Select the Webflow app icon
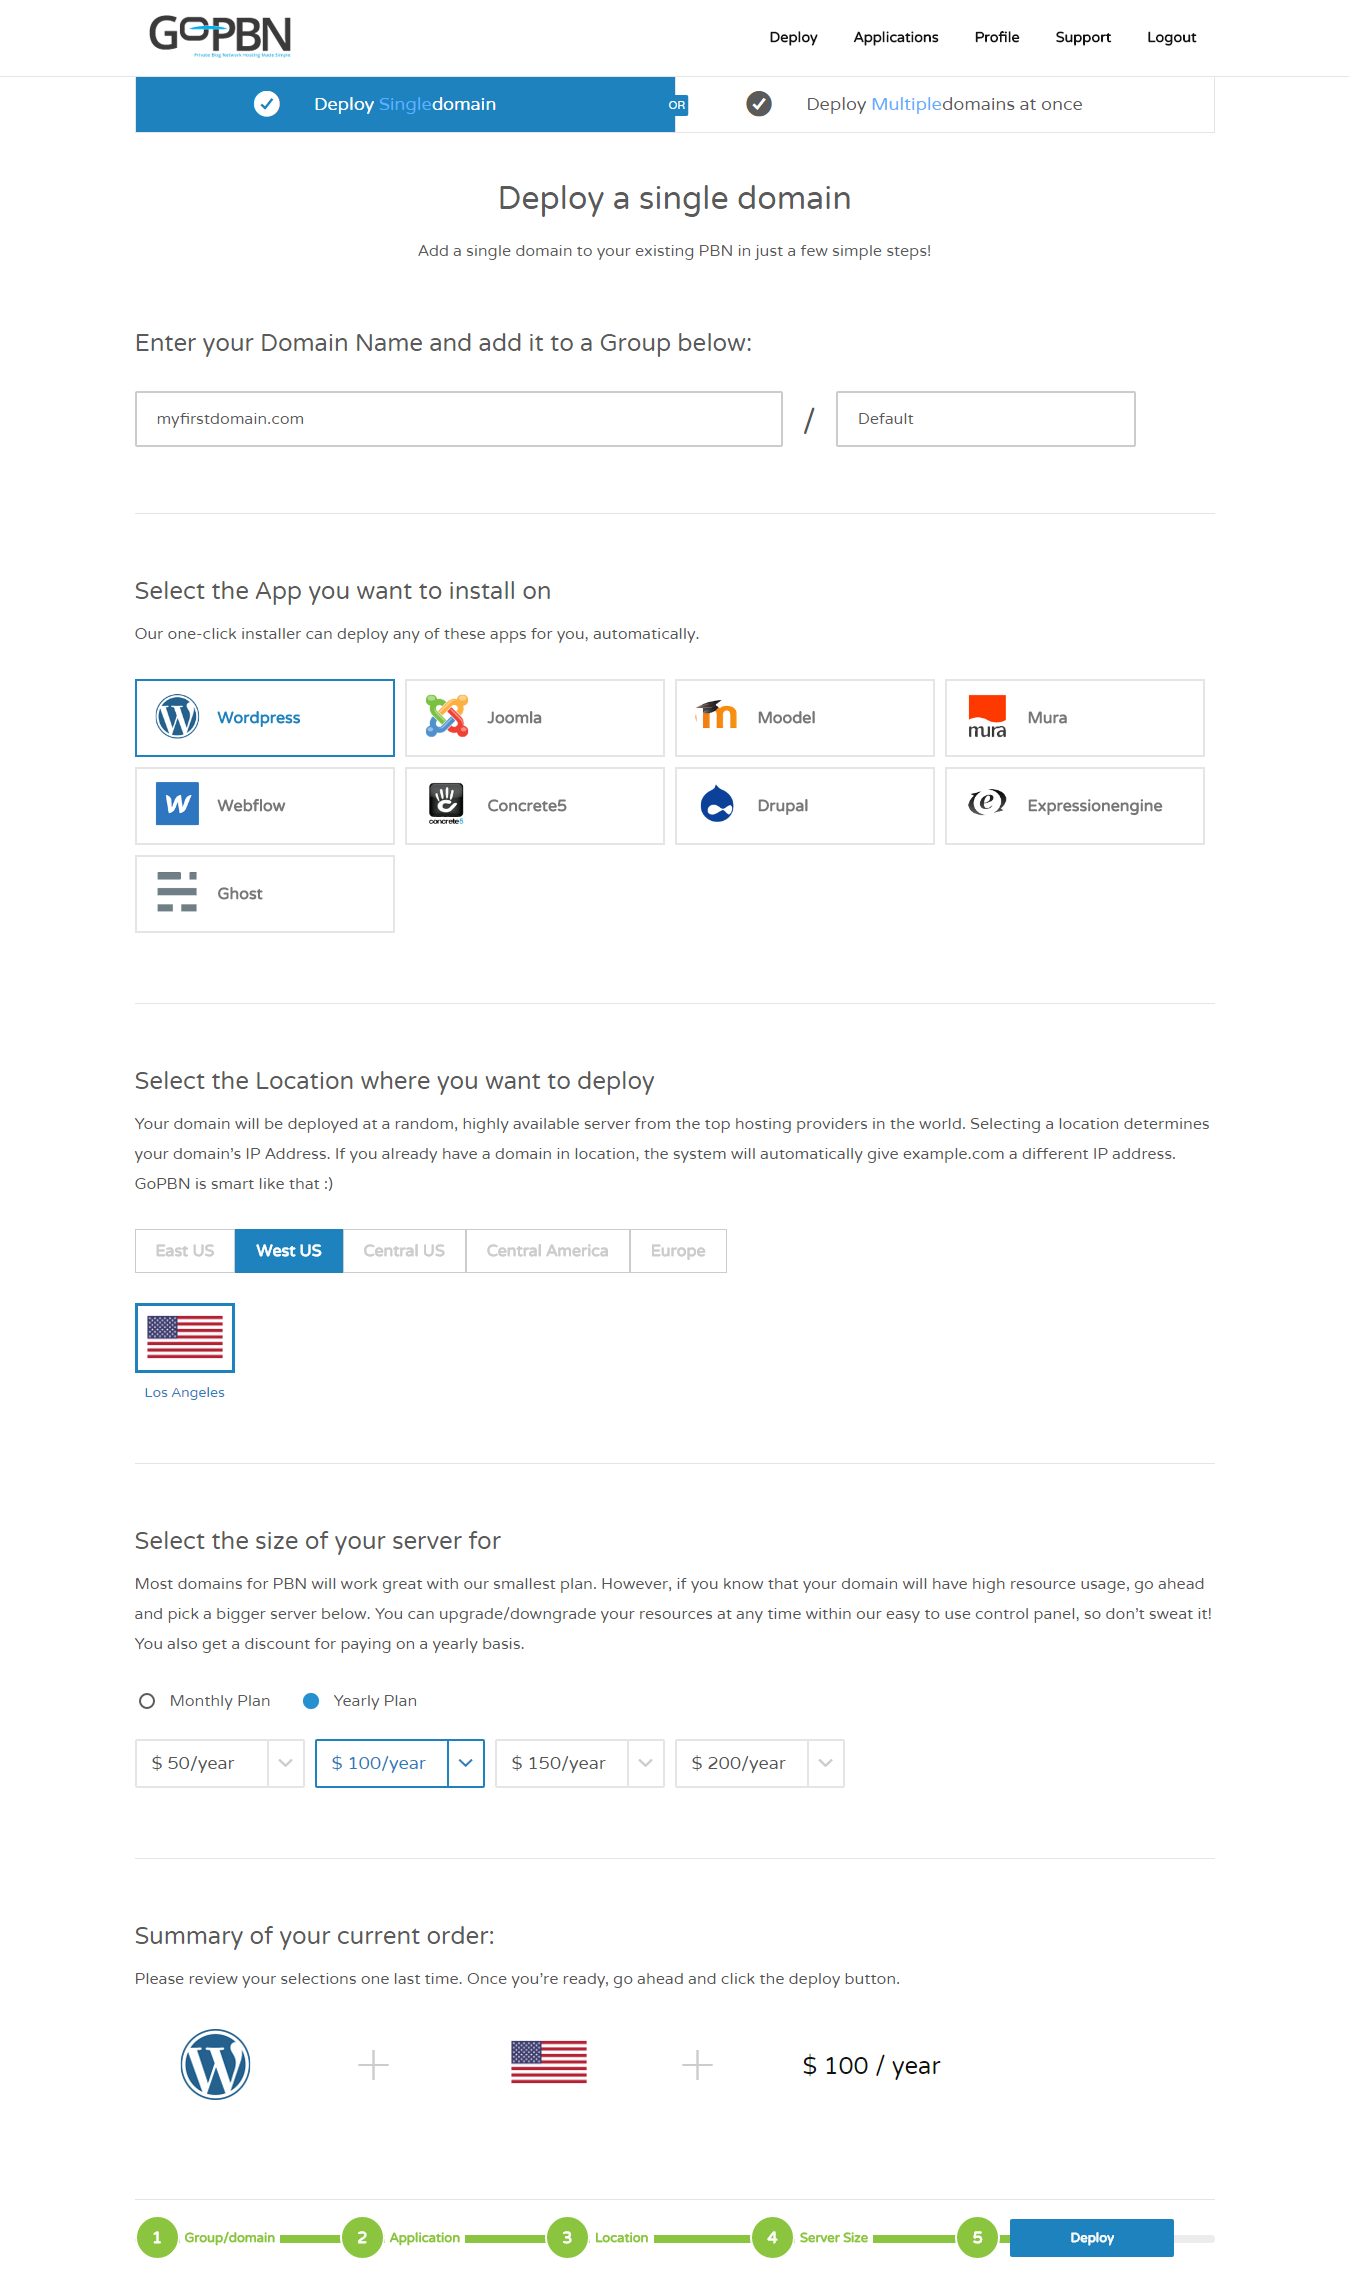1349x2290 pixels. 177,804
